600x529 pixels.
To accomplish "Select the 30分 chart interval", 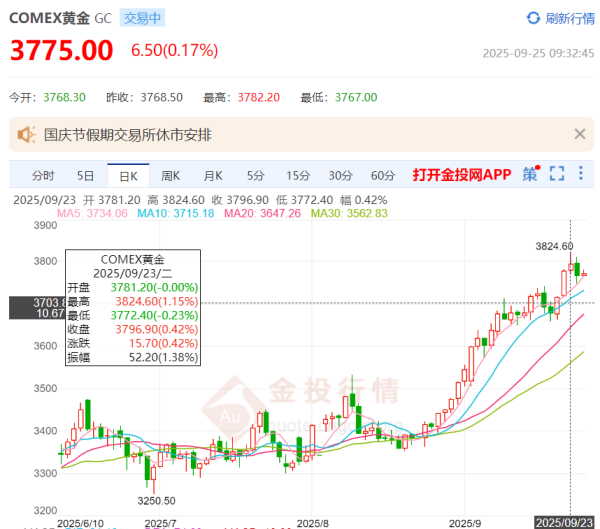I will tap(340, 175).
